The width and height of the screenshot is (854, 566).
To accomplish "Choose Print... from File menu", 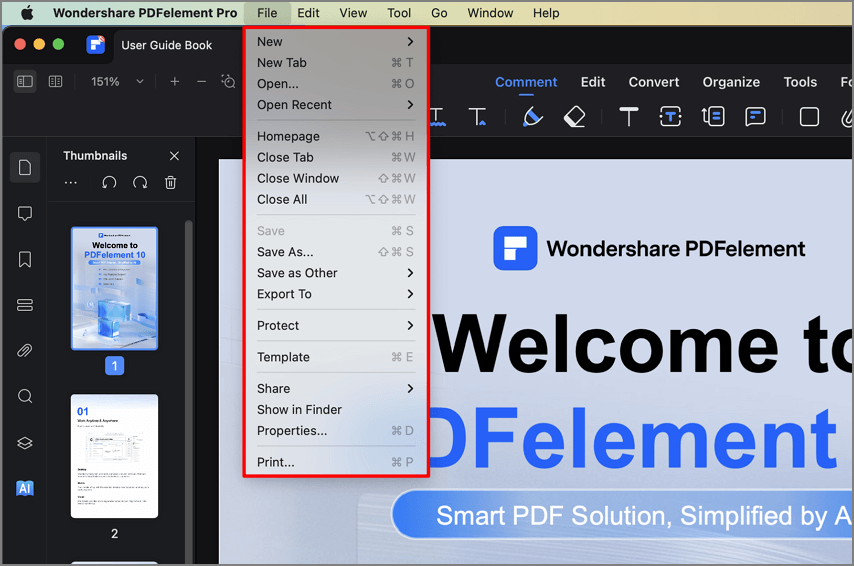I will (x=336, y=462).
